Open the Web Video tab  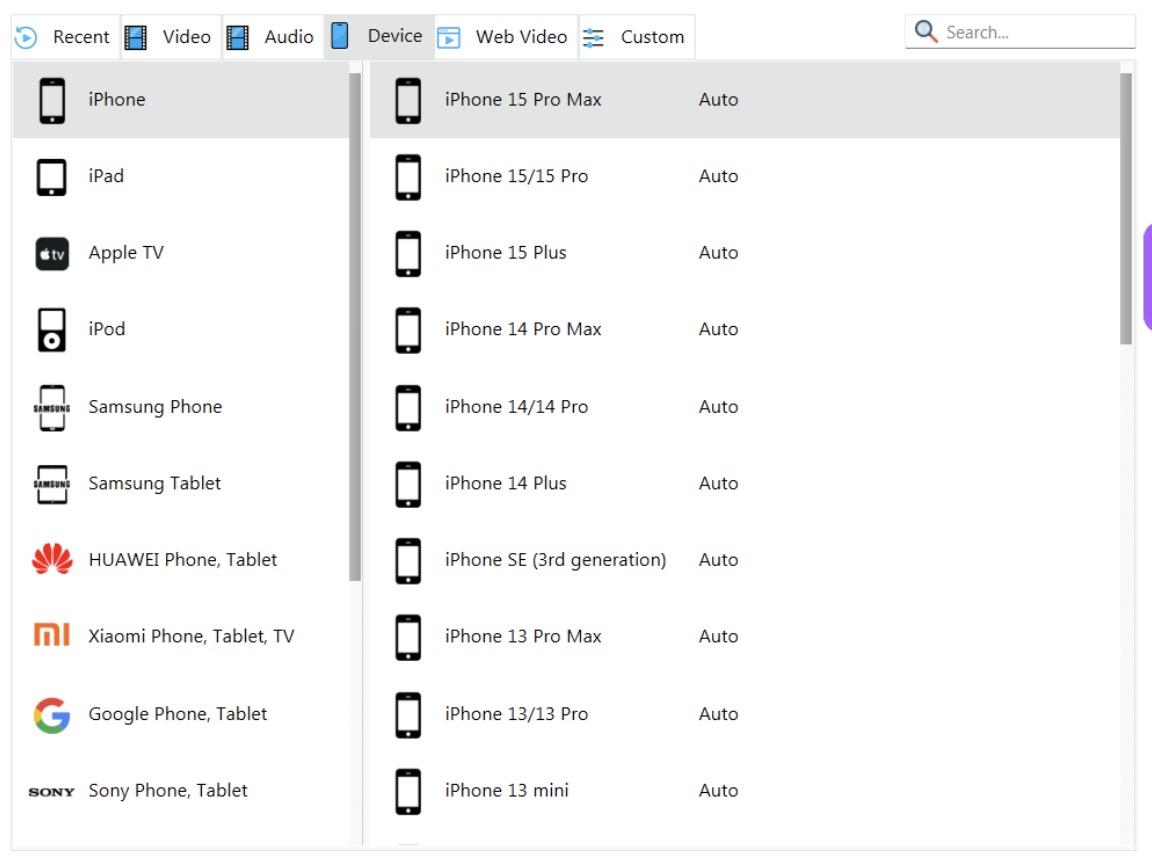pos(506,37)
